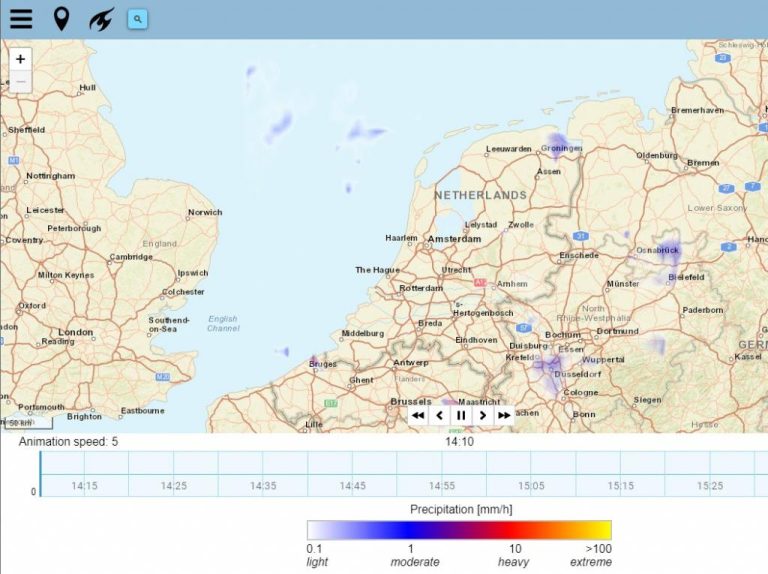Zoom out on the map
Screen dimensions: 768x574
pos(21,81)
